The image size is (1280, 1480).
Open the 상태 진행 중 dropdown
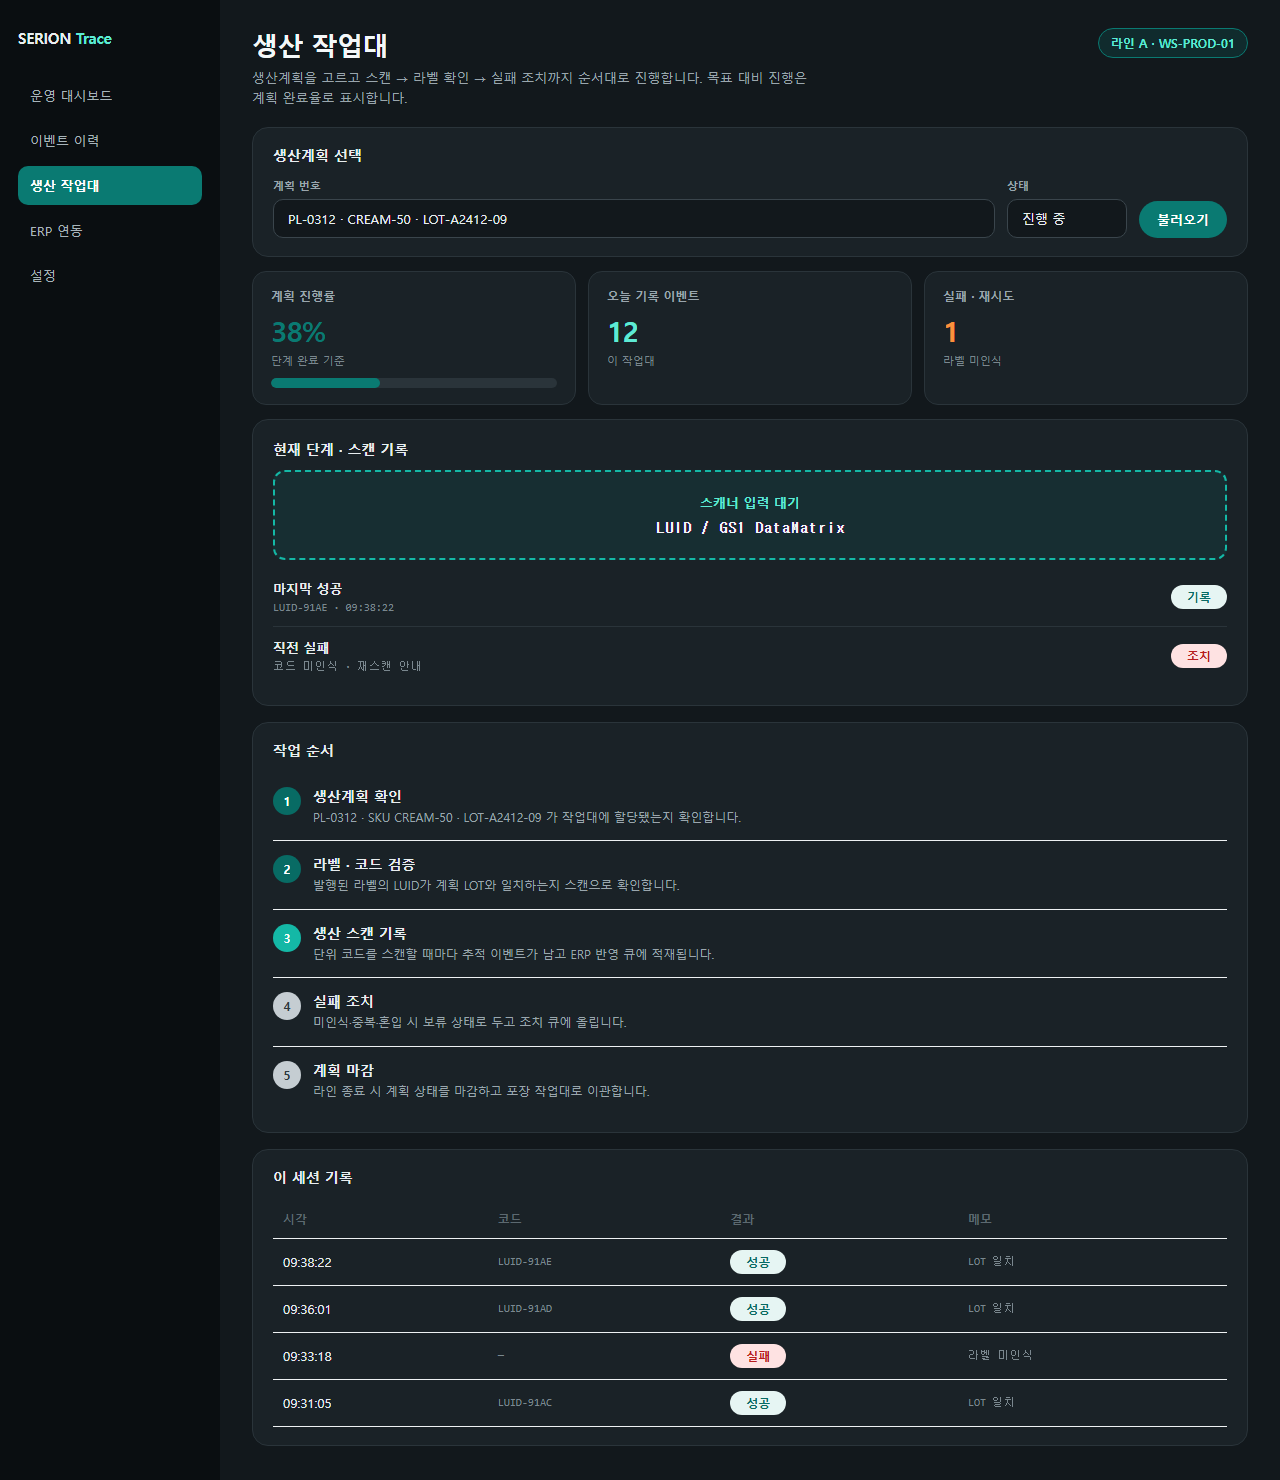click(x=1067, y=219)
